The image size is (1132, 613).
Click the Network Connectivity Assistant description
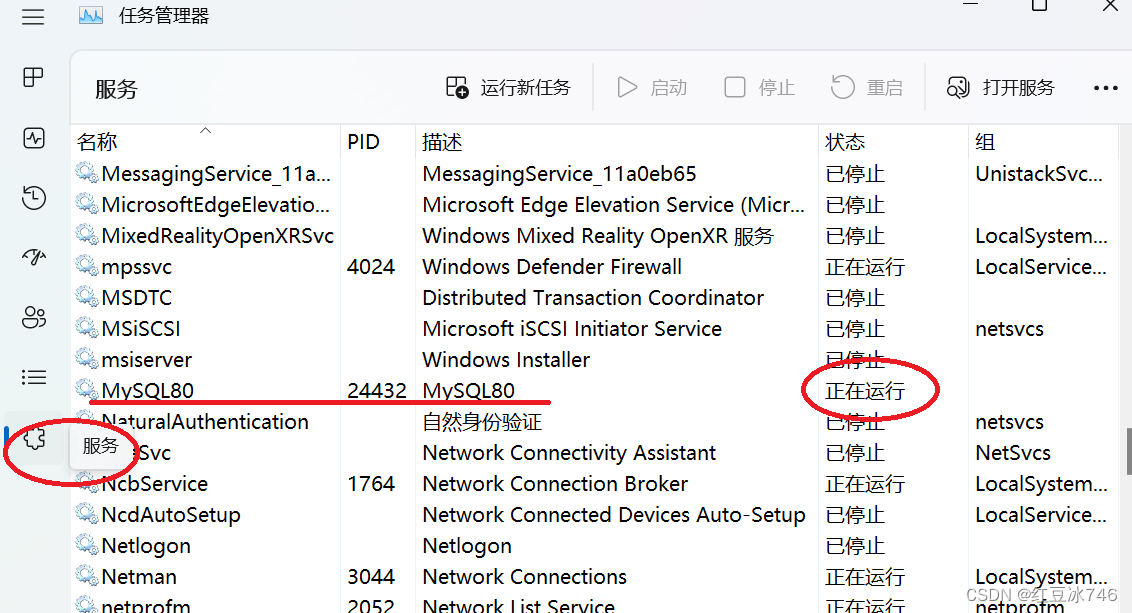[569, 453]
